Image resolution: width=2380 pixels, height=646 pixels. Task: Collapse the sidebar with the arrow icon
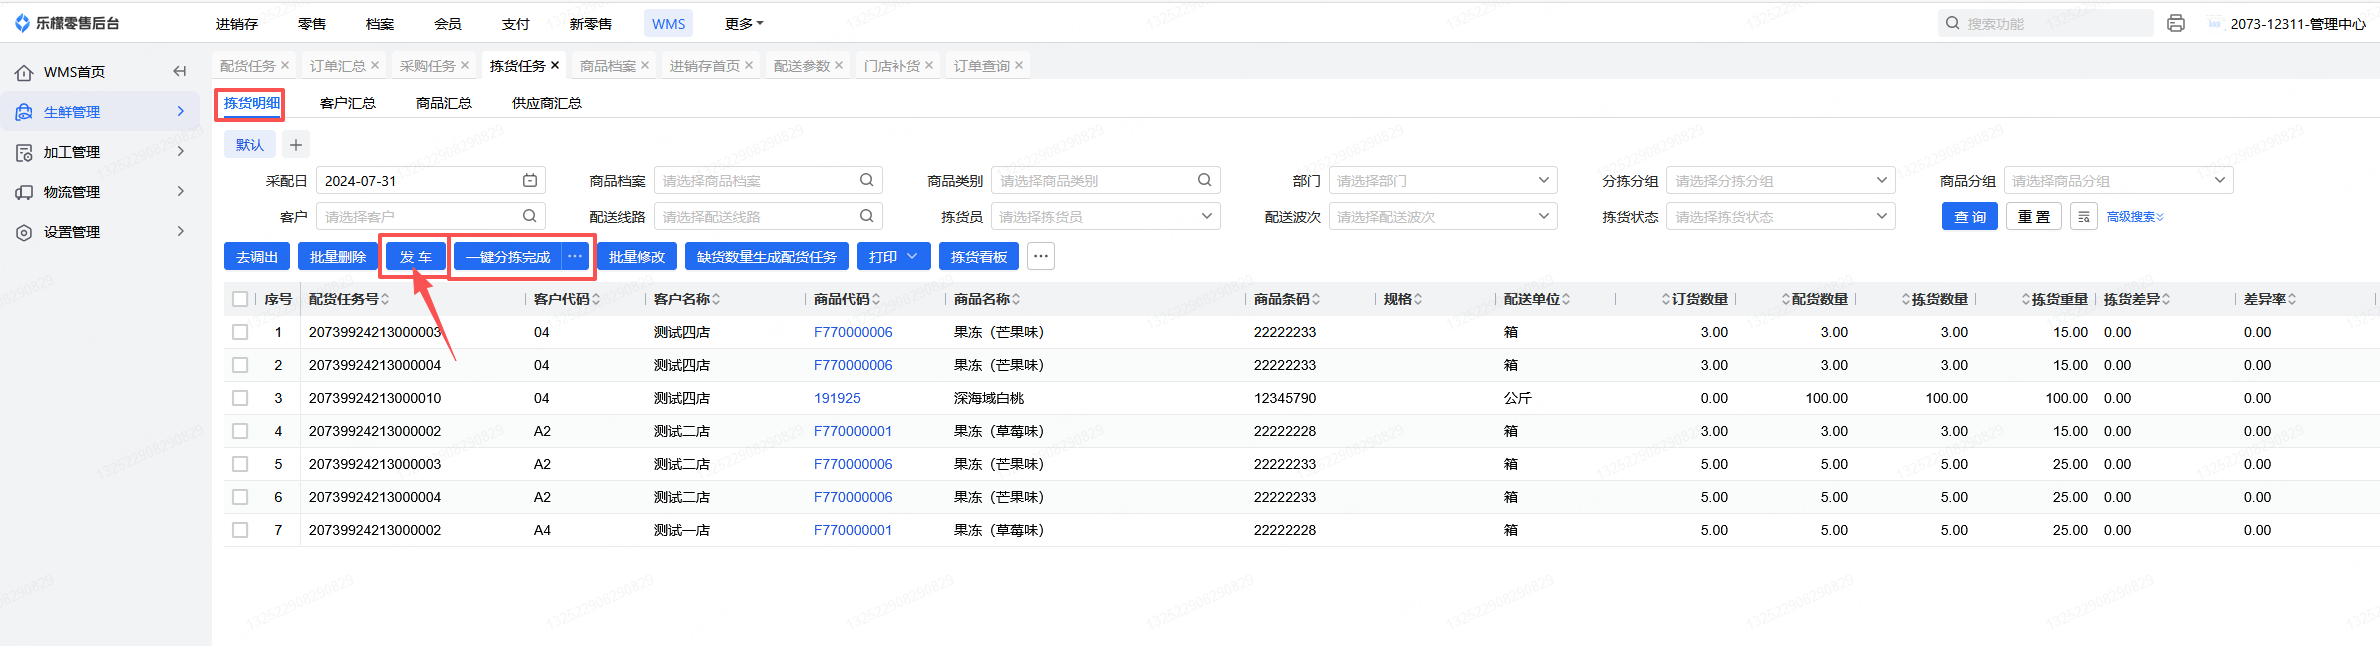click(x=180, y=71)
